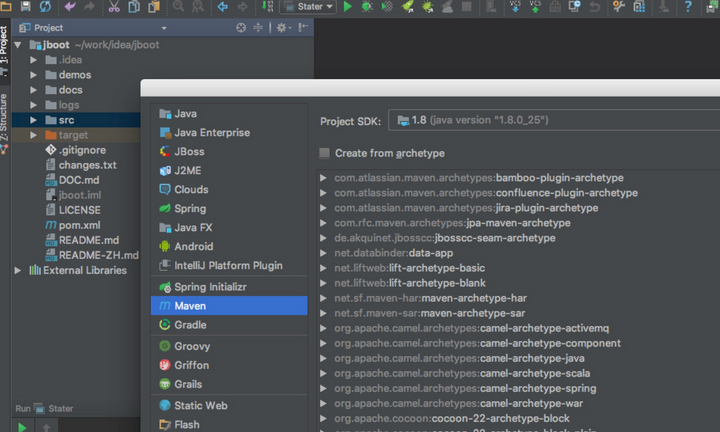This screenshot has height=432, width=720.
Task: Expand jpa-maven-archetype entry
Action: click(323, 223)
